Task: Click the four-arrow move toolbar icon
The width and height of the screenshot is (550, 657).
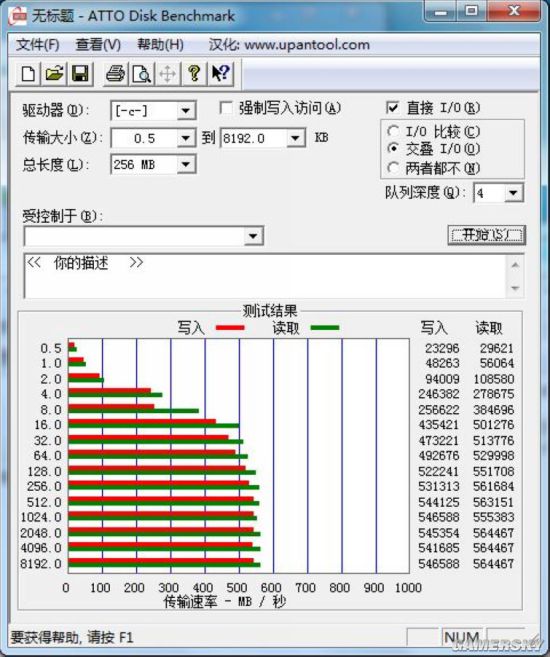Action: click(x=168, y=74)
